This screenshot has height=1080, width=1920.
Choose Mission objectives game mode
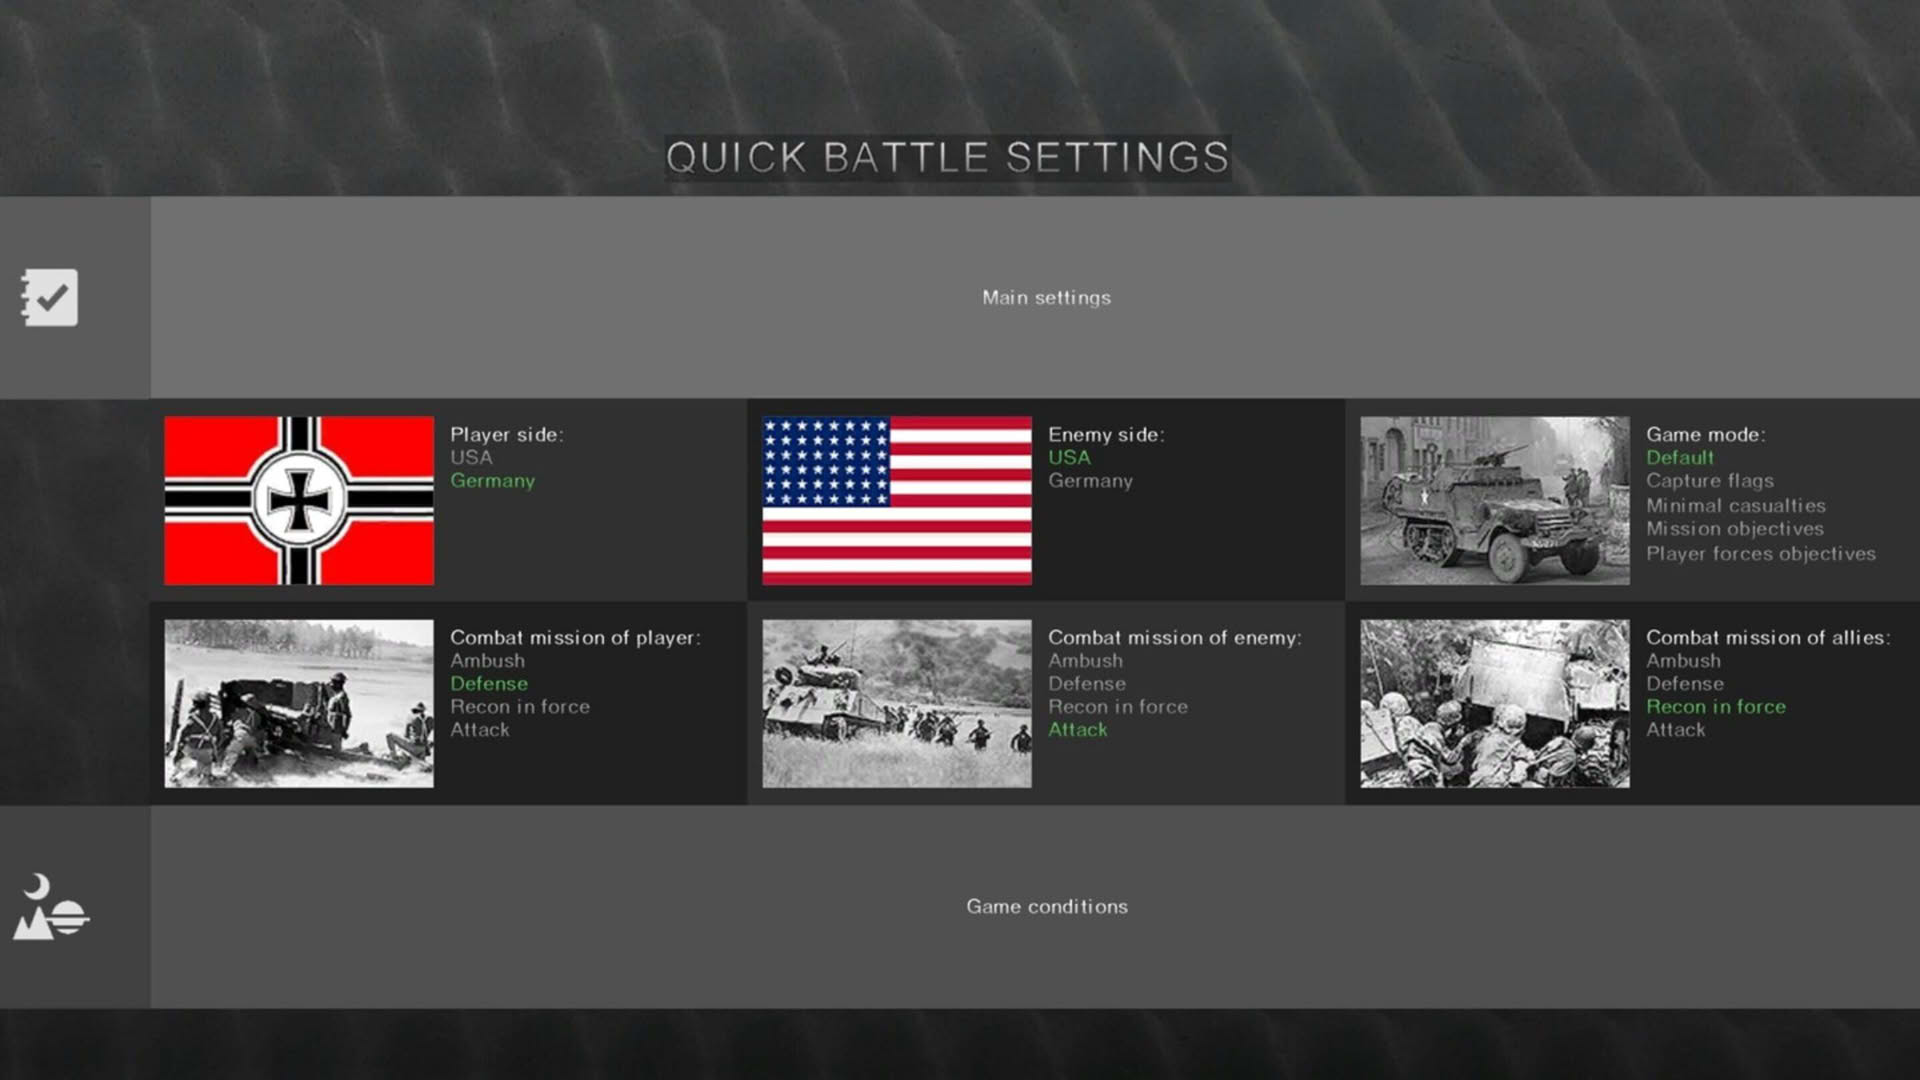[x=1735, y=529]
